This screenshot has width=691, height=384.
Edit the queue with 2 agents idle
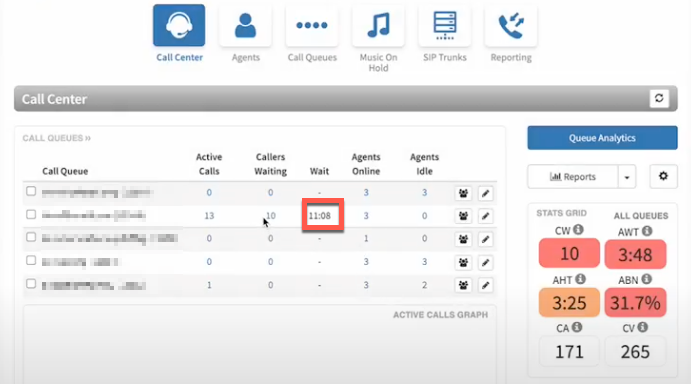pos(485,285)
